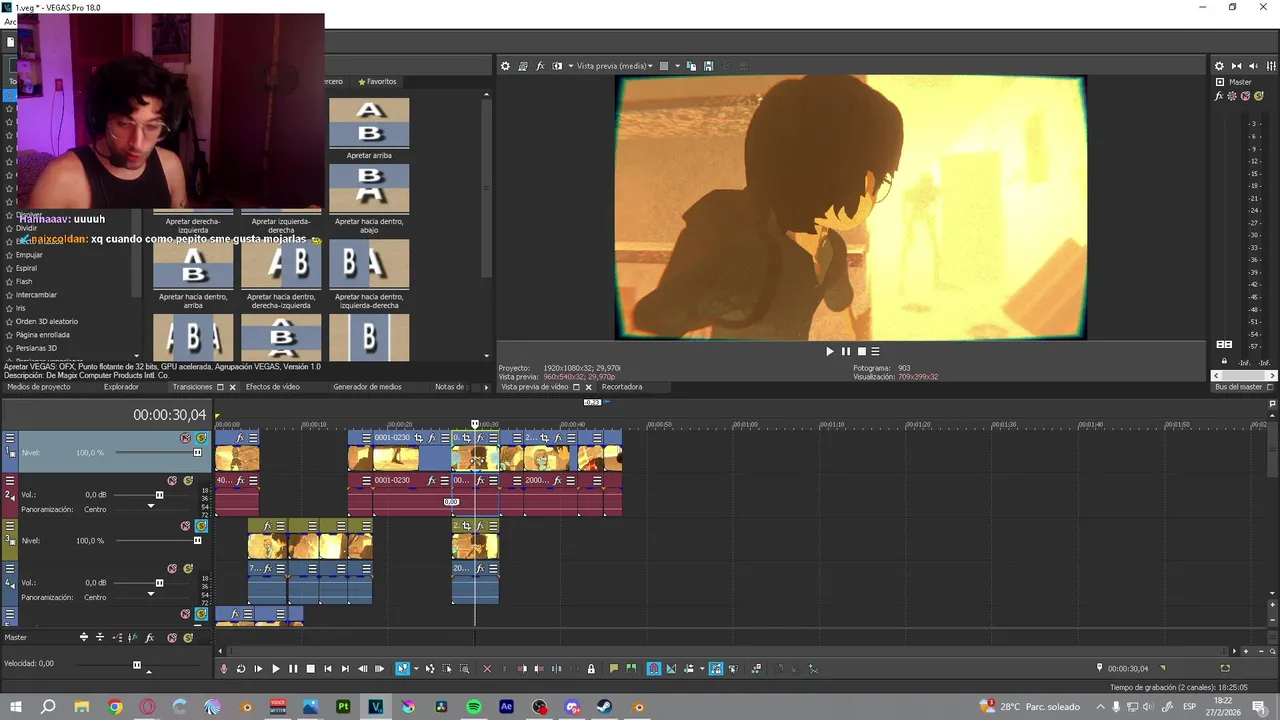Mute video track 1
This screenshot has height=720, width=1280.
coord(185,438)
